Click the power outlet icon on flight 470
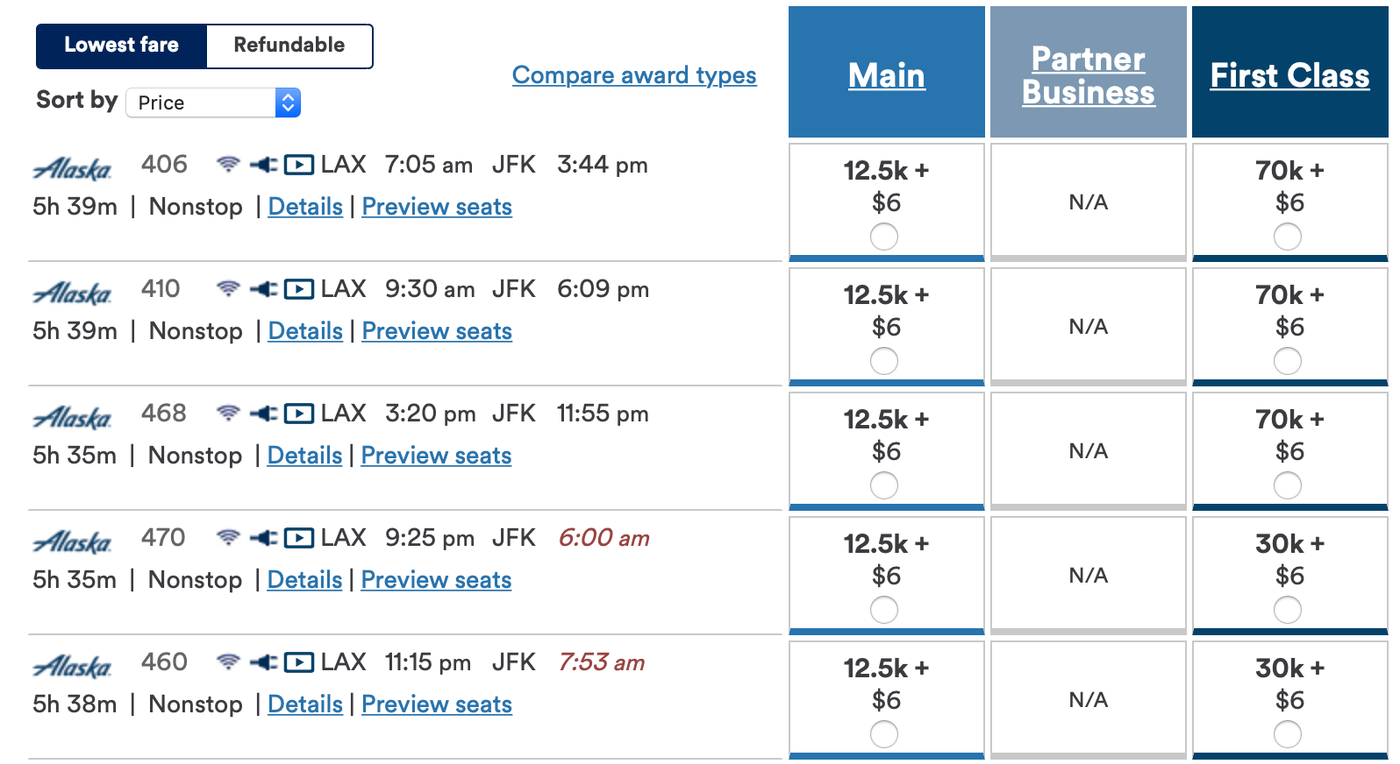Screen dimensions: 1400x764 point(261,537)
